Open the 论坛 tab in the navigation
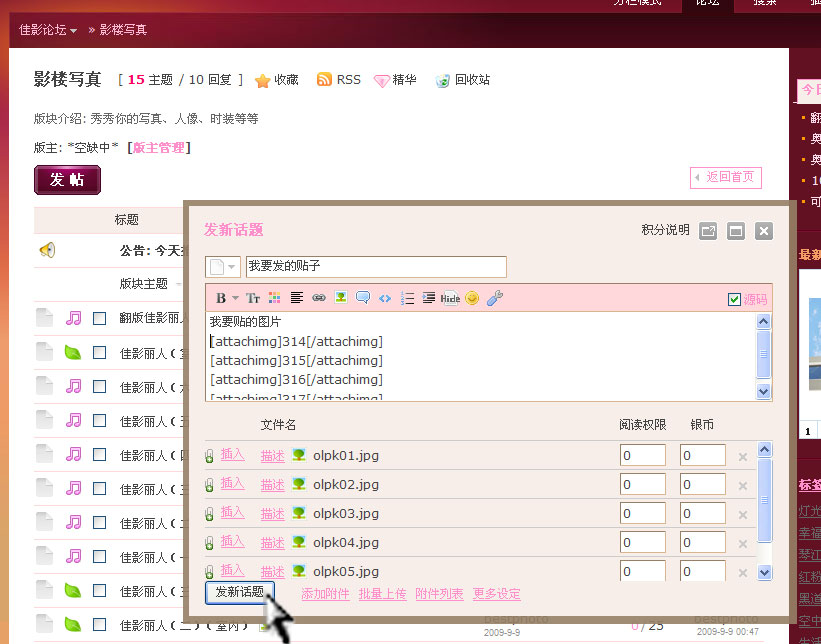The width and height of the screenshot is (821, 644). click(706, 4)
